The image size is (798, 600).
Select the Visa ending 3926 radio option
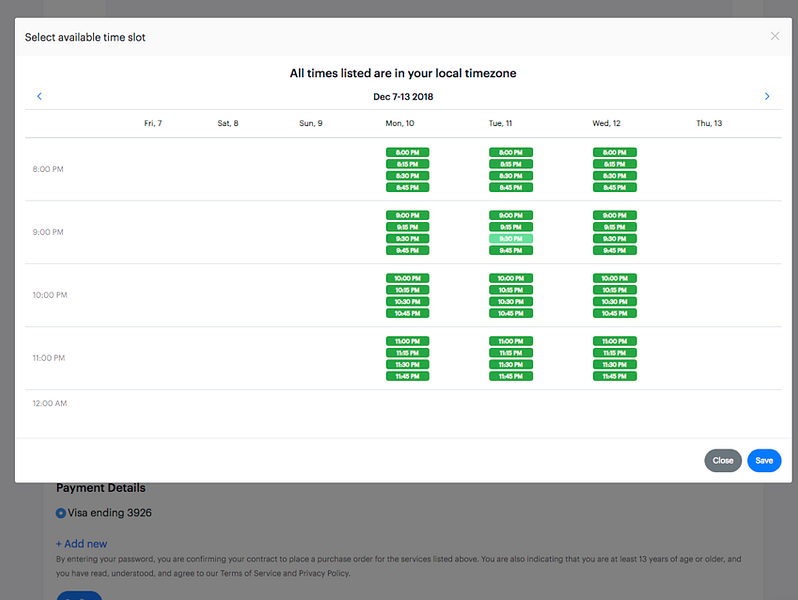61,513
